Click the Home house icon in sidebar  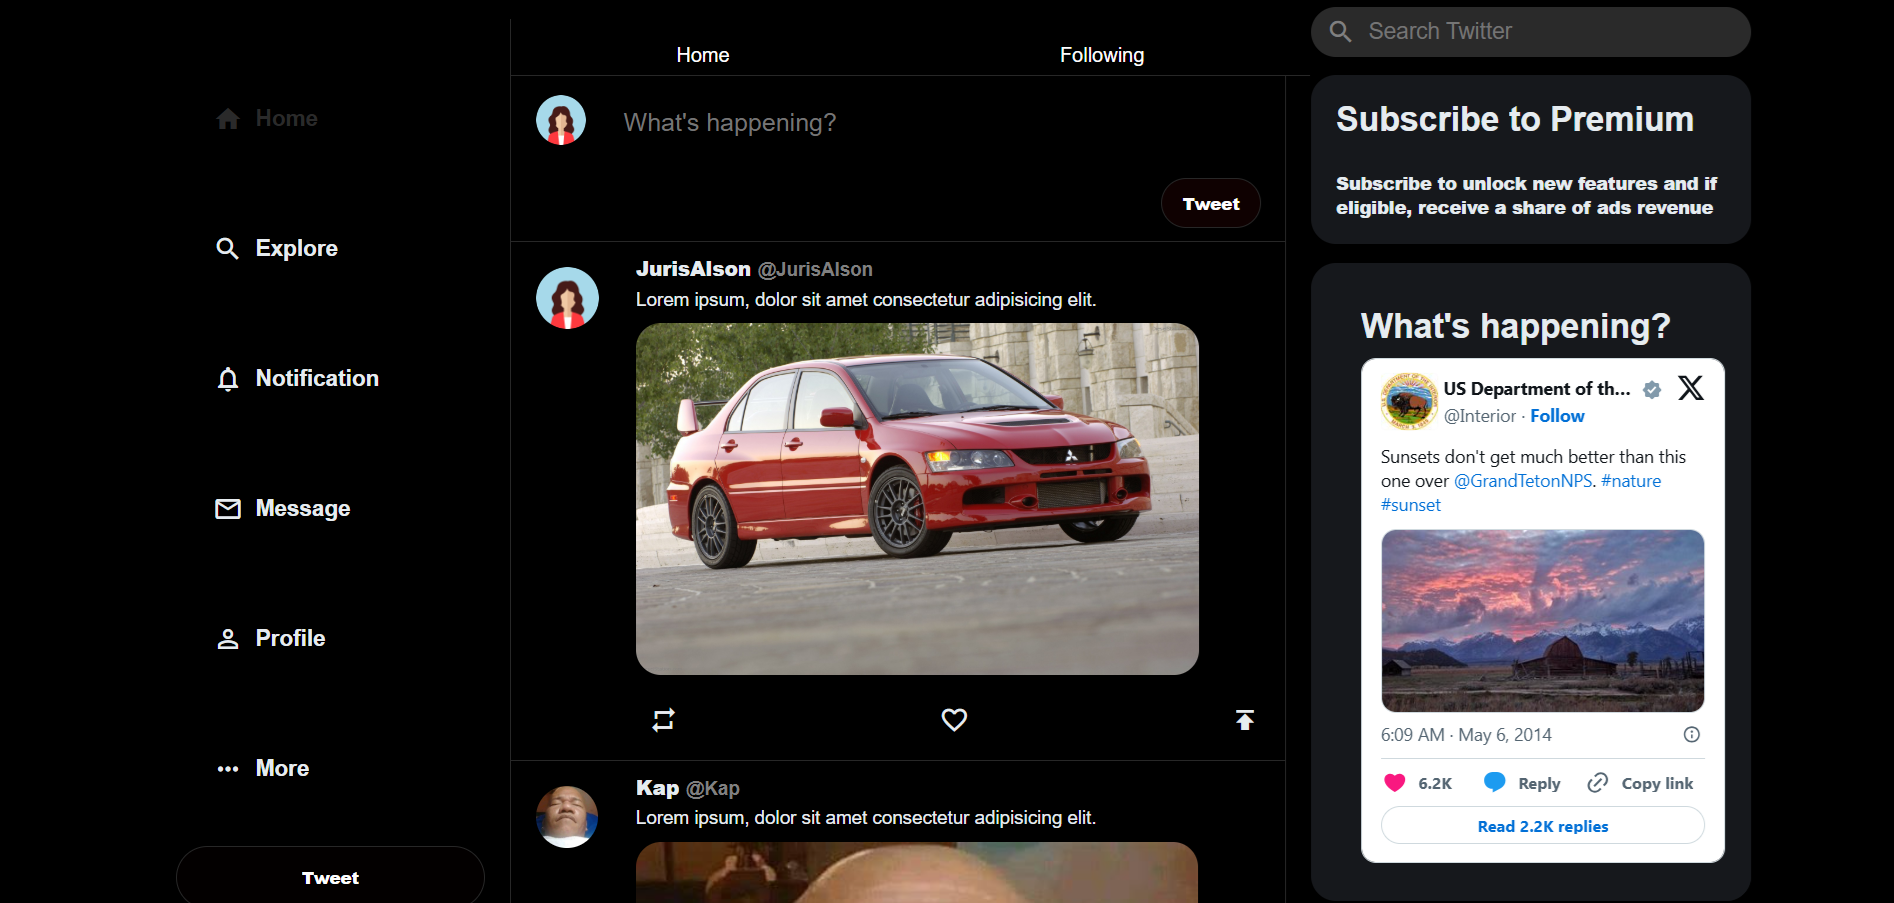(228, 119)
